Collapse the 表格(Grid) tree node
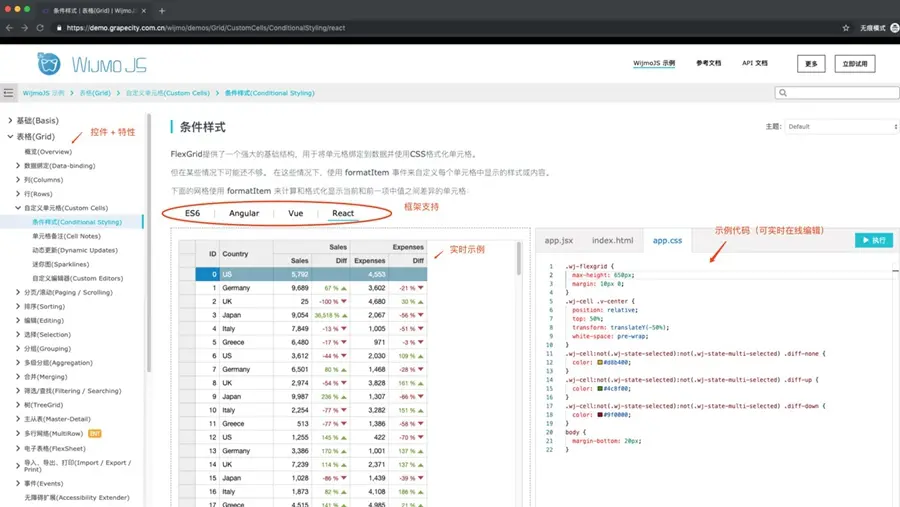Screen dimensions: 900x507 coord(10,137)
